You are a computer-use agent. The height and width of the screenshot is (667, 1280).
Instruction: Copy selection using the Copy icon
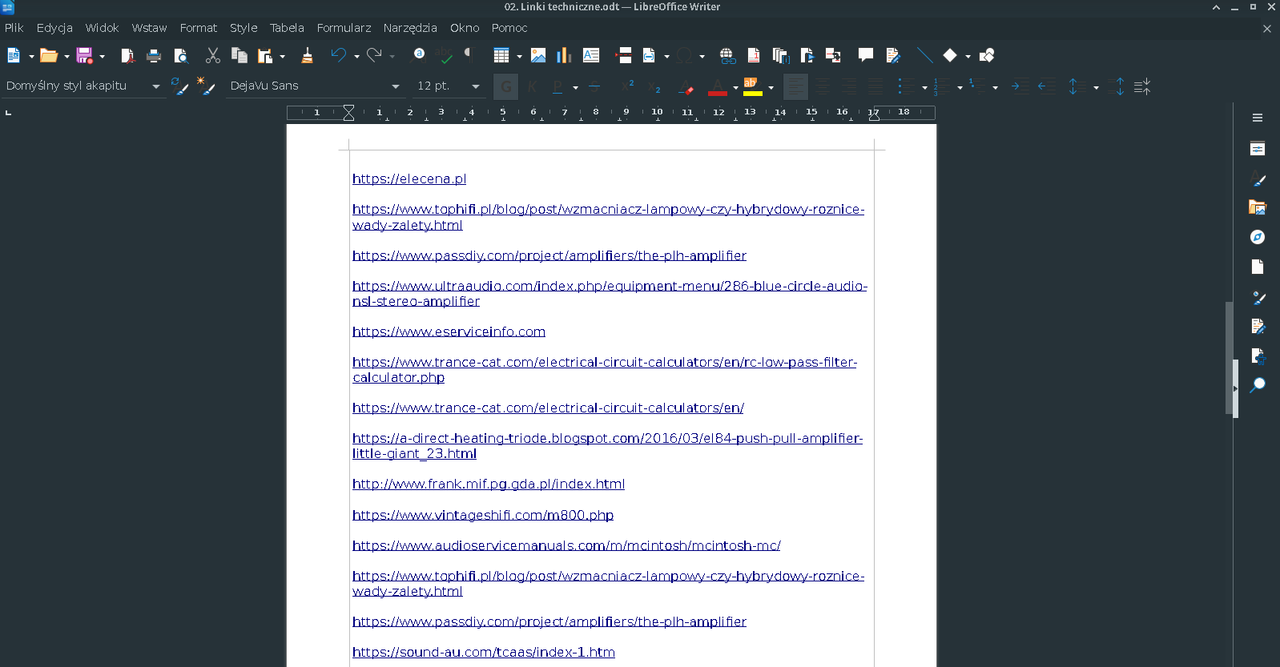(239, 55)
